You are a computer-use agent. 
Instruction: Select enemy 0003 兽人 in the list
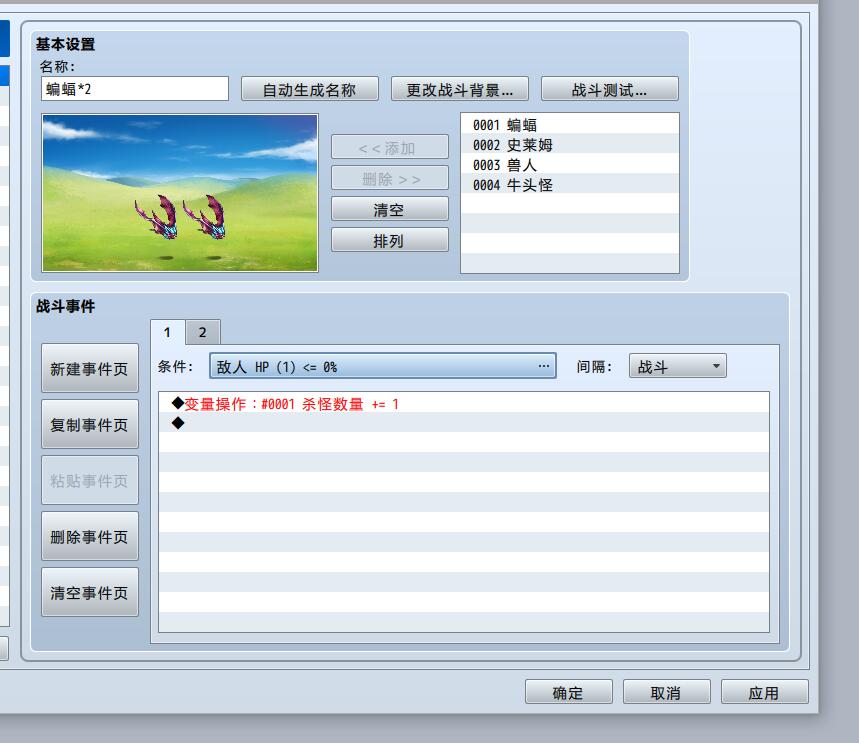click(570, 165)
